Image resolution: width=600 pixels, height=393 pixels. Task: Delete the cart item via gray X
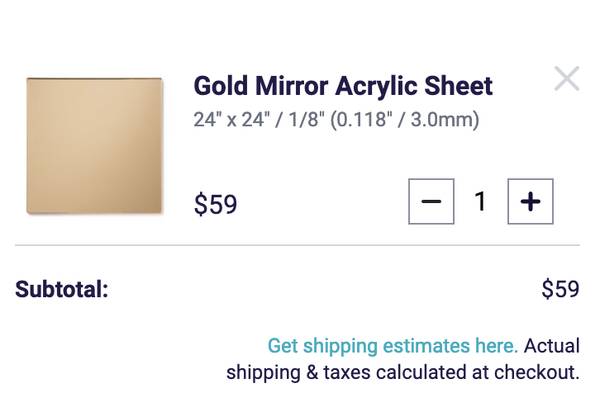click(567, 79)
